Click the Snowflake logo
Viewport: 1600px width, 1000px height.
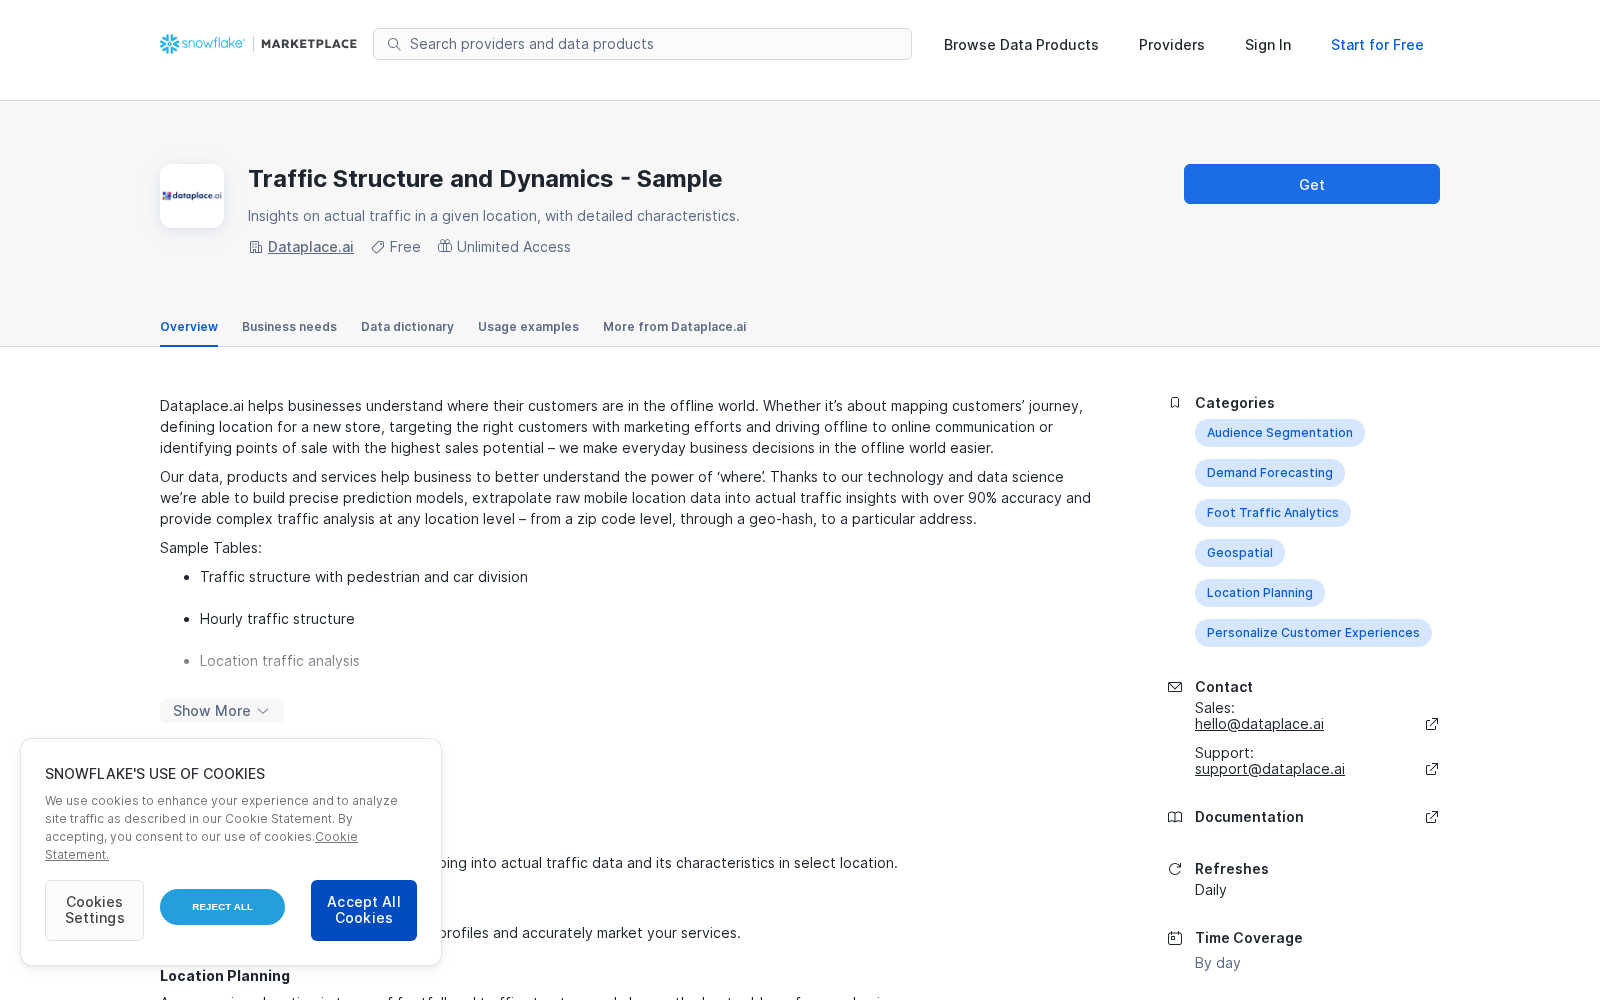pos(202,44)
